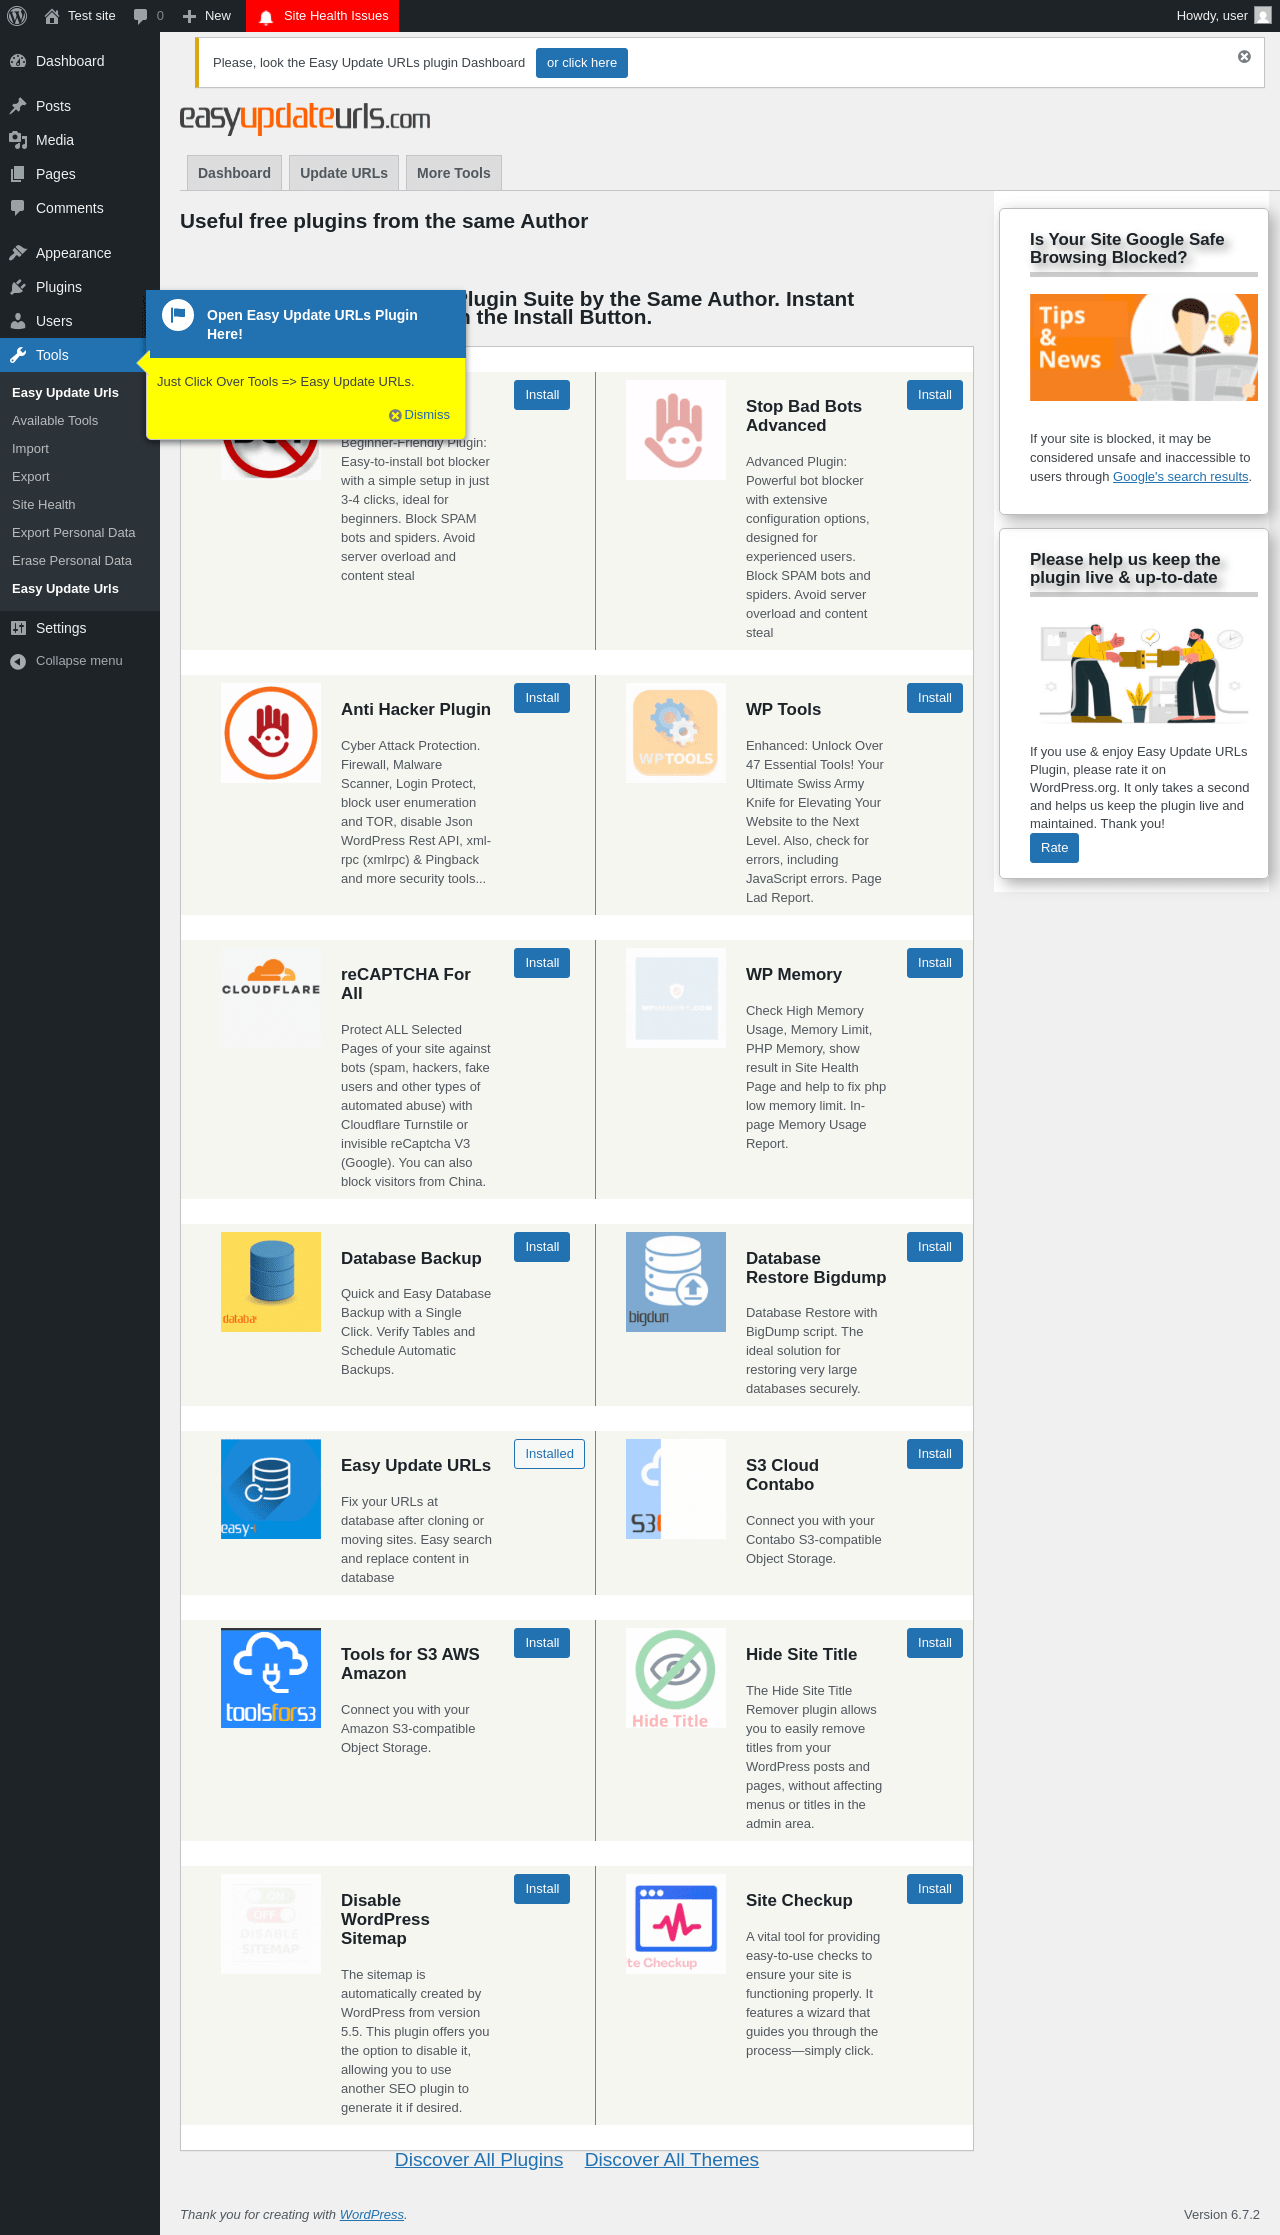Install reCAPTCHA For All plugin

pos(542,963)
